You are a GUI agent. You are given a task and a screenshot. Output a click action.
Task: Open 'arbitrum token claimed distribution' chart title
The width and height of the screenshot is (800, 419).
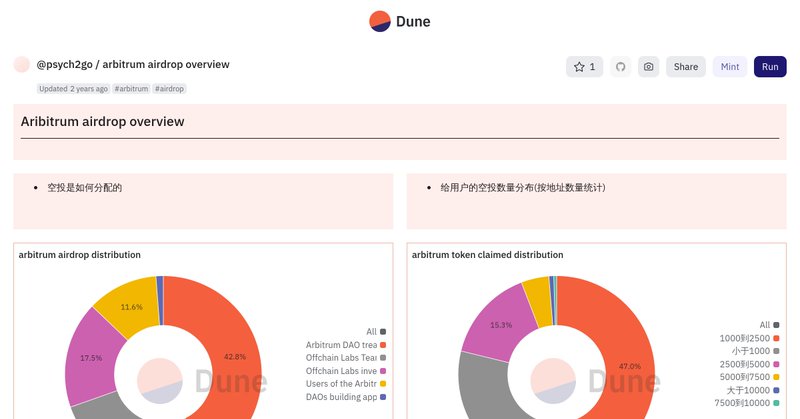487,255
